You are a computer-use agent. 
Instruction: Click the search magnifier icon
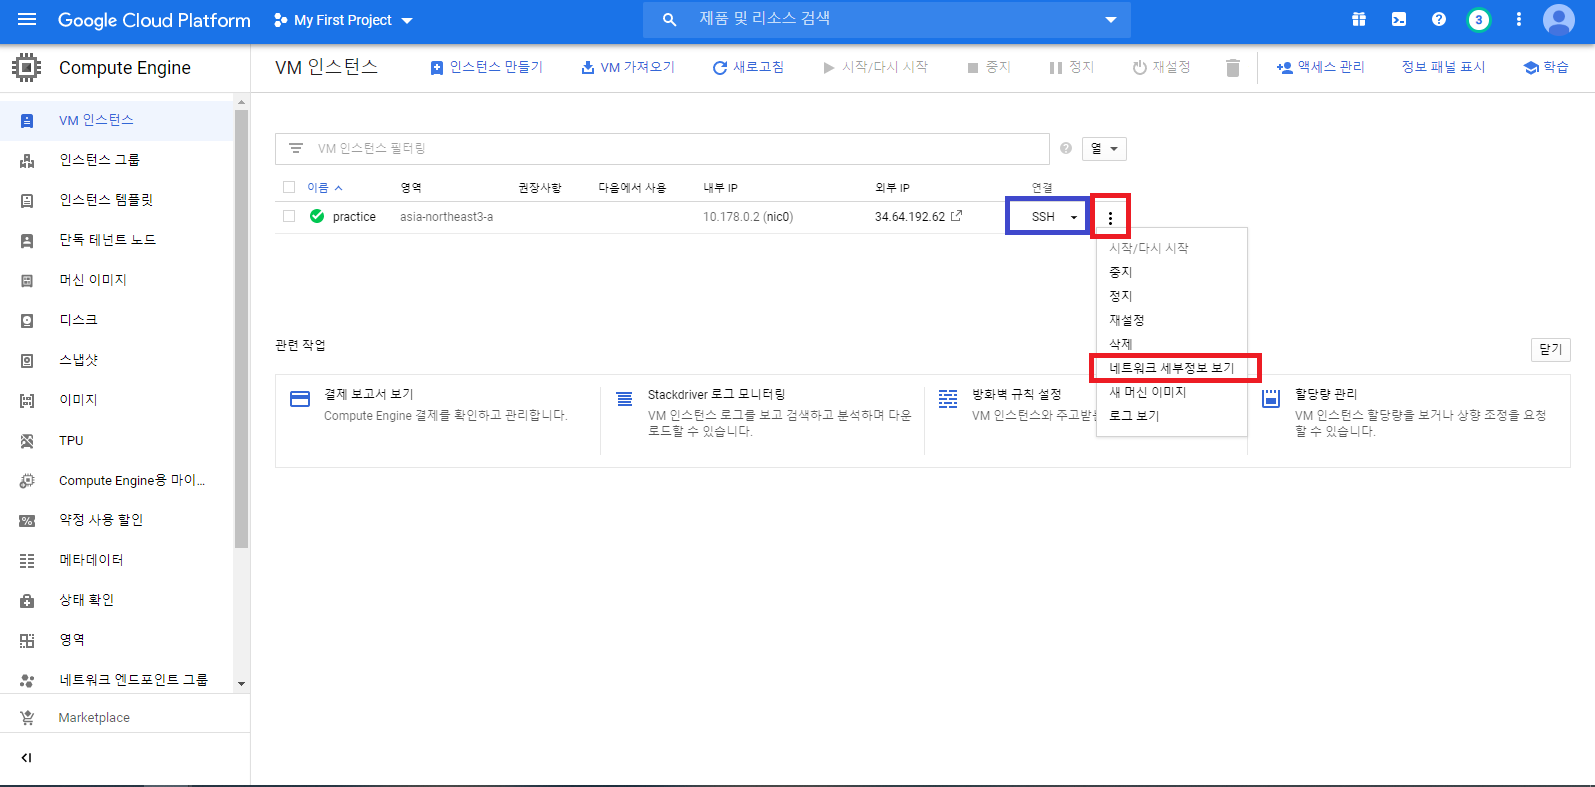(669, 20)
